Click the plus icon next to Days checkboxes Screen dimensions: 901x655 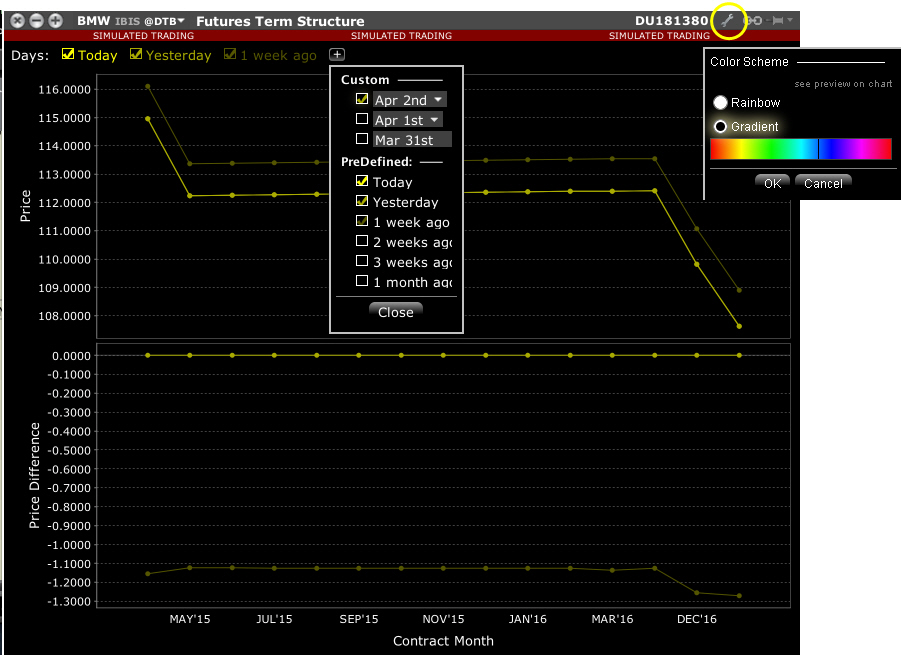pyautogui.click(x=337, y=55)
